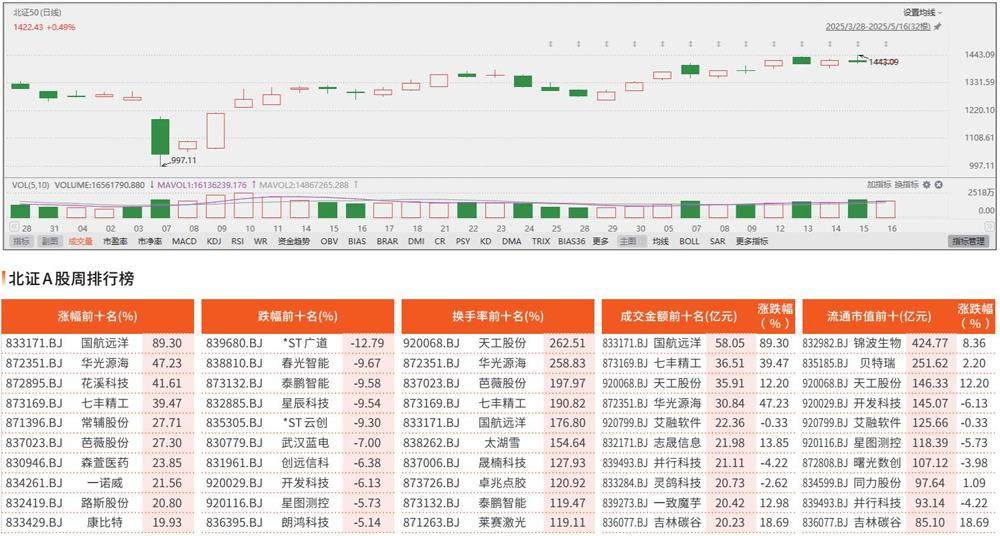1000x536 pixels.
Task: Click the 北证50(日线) chart title
Action: pos(38,13)
